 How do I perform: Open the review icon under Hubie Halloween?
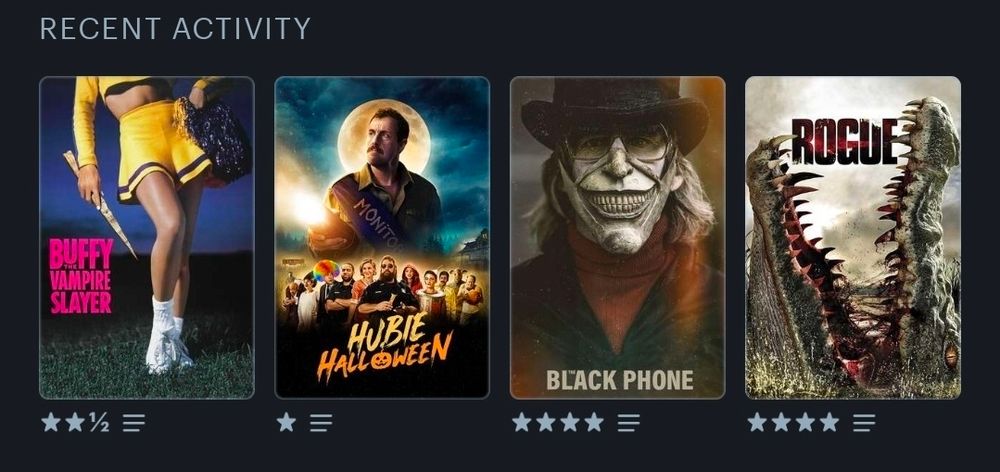click(321, 422)
